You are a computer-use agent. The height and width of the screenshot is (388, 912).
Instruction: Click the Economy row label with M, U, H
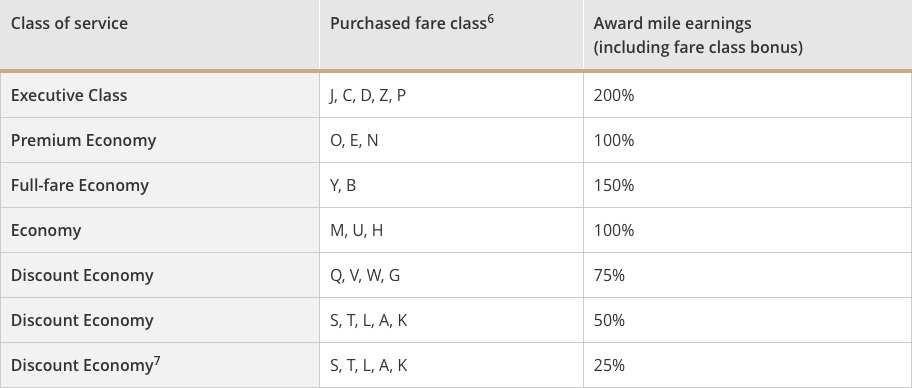click(46, 230)
